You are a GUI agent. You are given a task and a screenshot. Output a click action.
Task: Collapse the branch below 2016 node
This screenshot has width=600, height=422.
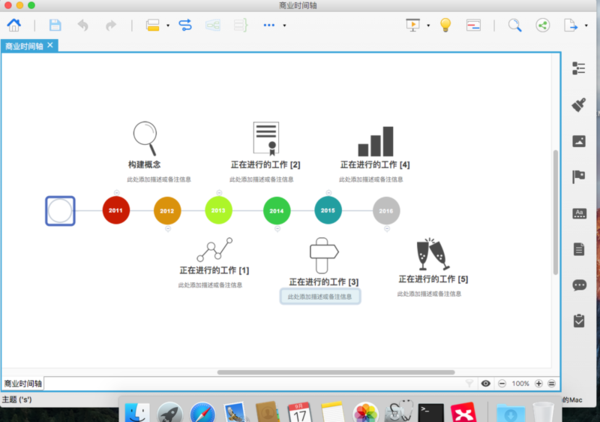pyautogui.click(x=387, y=229)
